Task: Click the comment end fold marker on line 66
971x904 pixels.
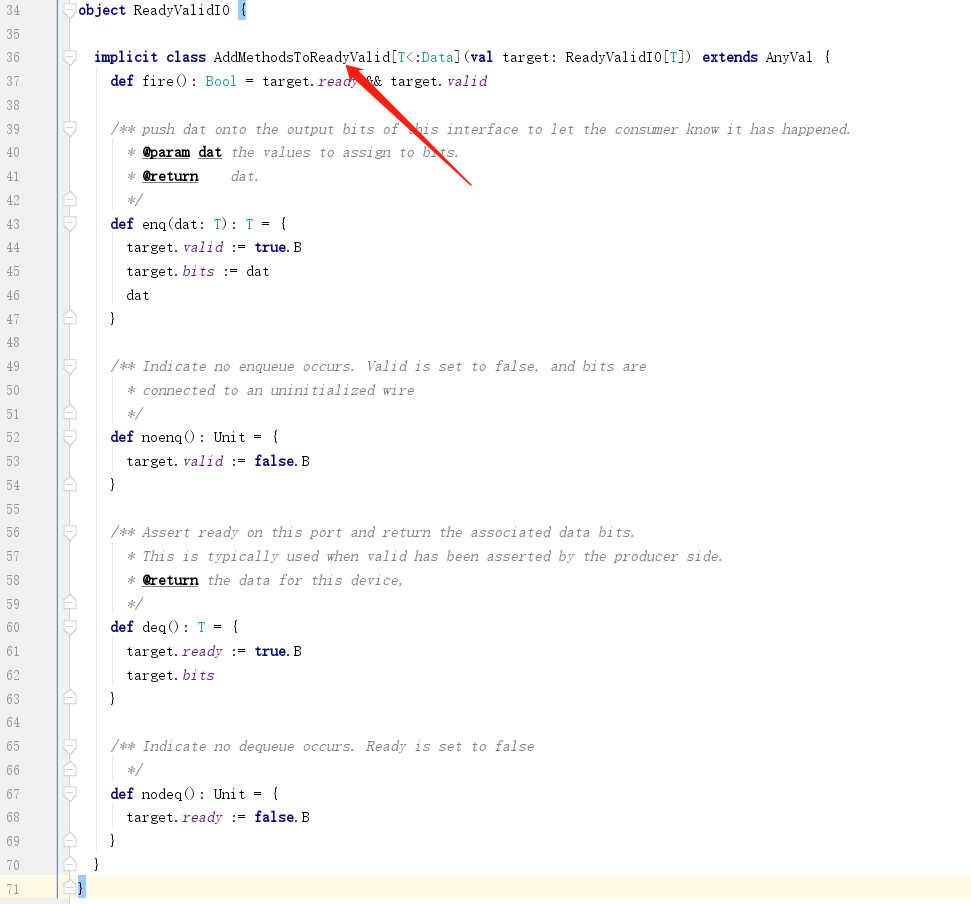Action: [x=69, y=770]
